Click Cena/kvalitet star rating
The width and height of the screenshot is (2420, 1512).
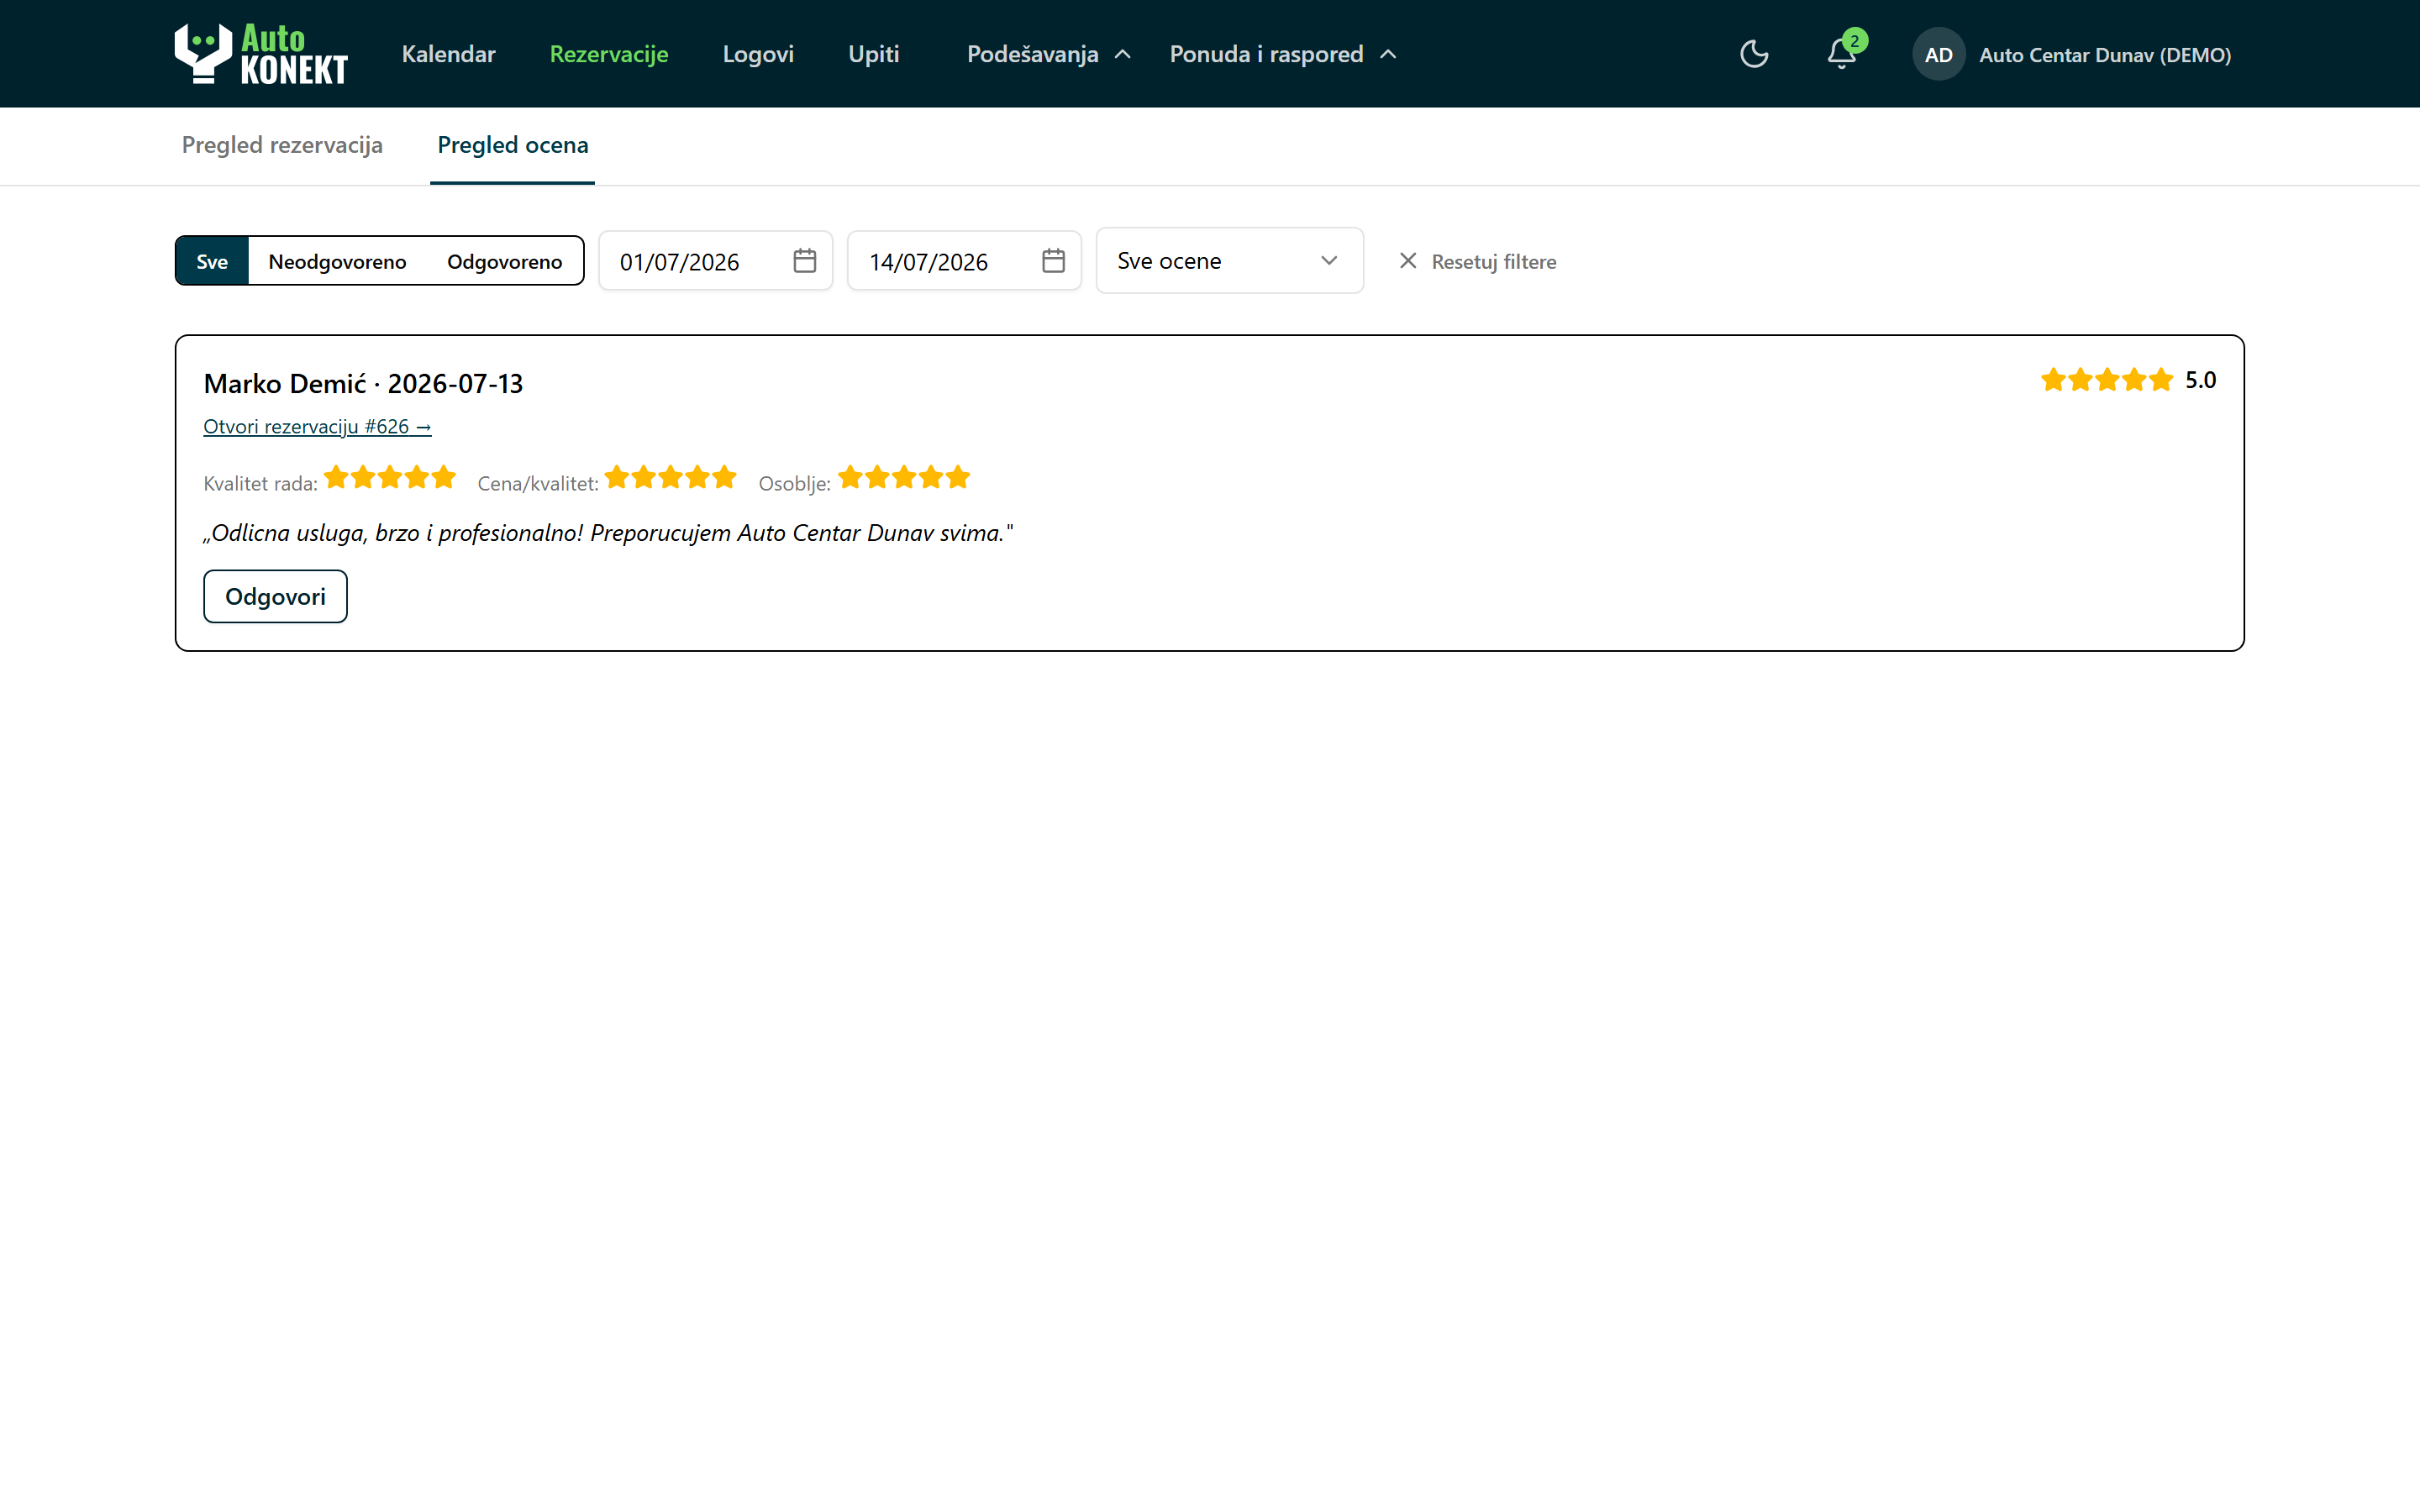click(x=671, y=478)
